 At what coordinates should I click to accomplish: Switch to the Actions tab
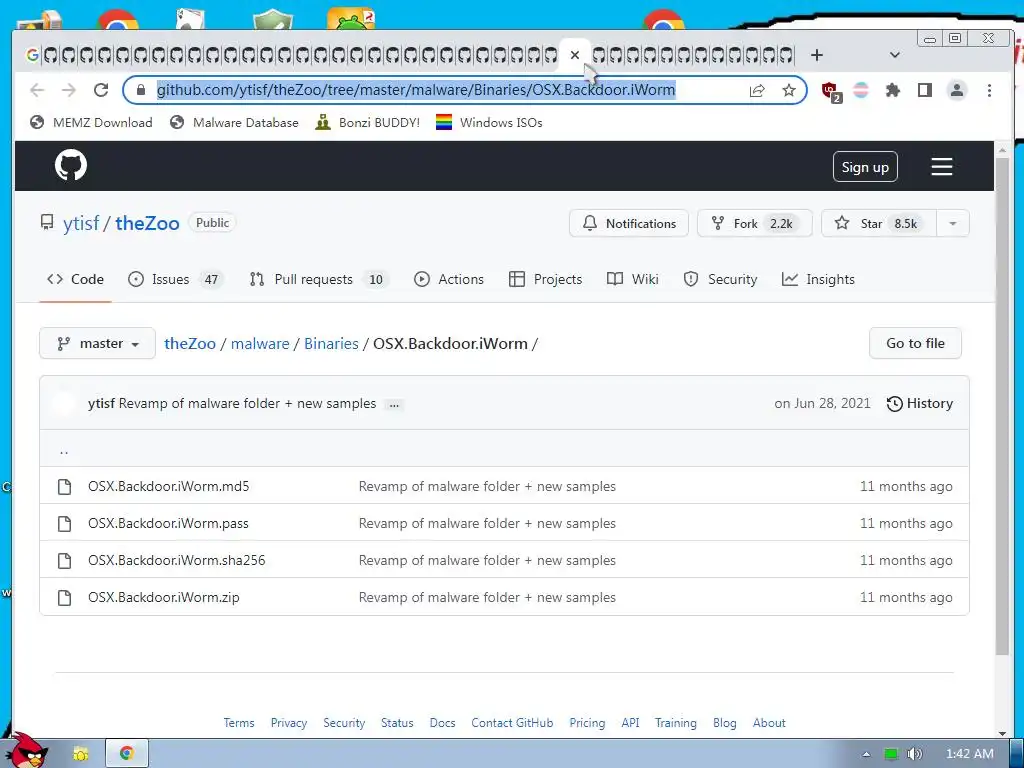(x=449, y=280)
